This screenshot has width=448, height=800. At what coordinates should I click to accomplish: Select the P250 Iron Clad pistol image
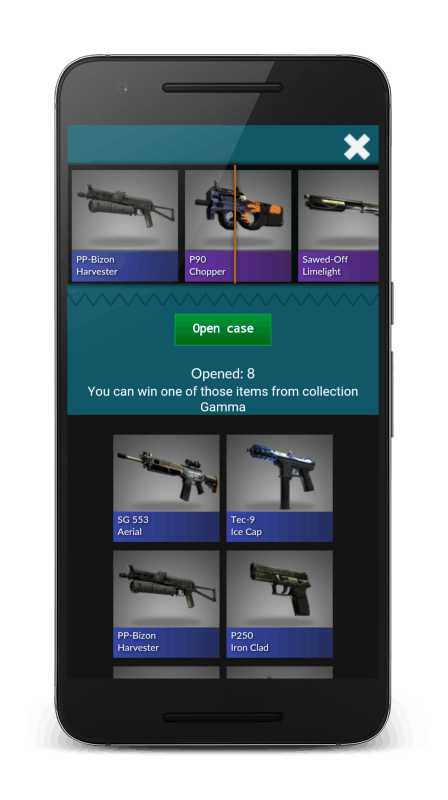point(280,589)
